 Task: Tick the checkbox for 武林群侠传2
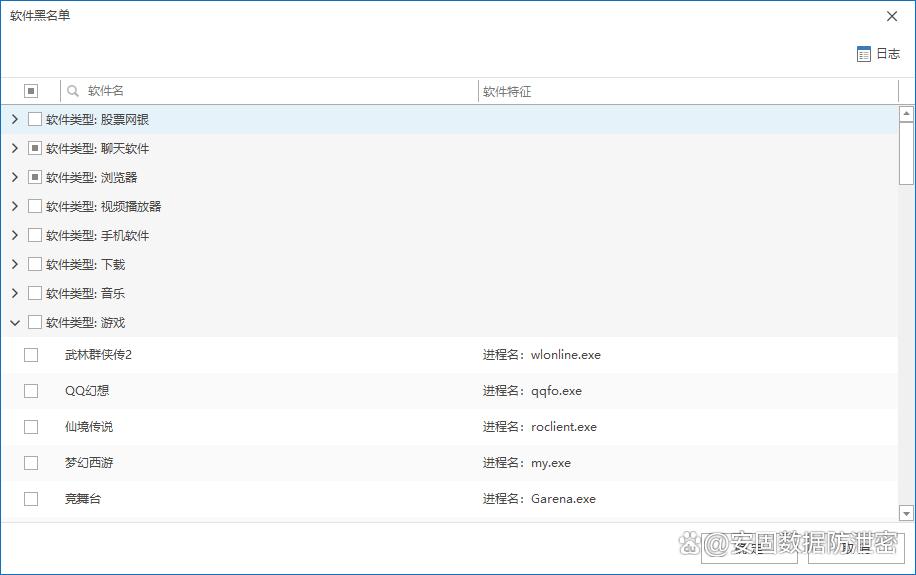pyautogui.click(x=31, y=355)
